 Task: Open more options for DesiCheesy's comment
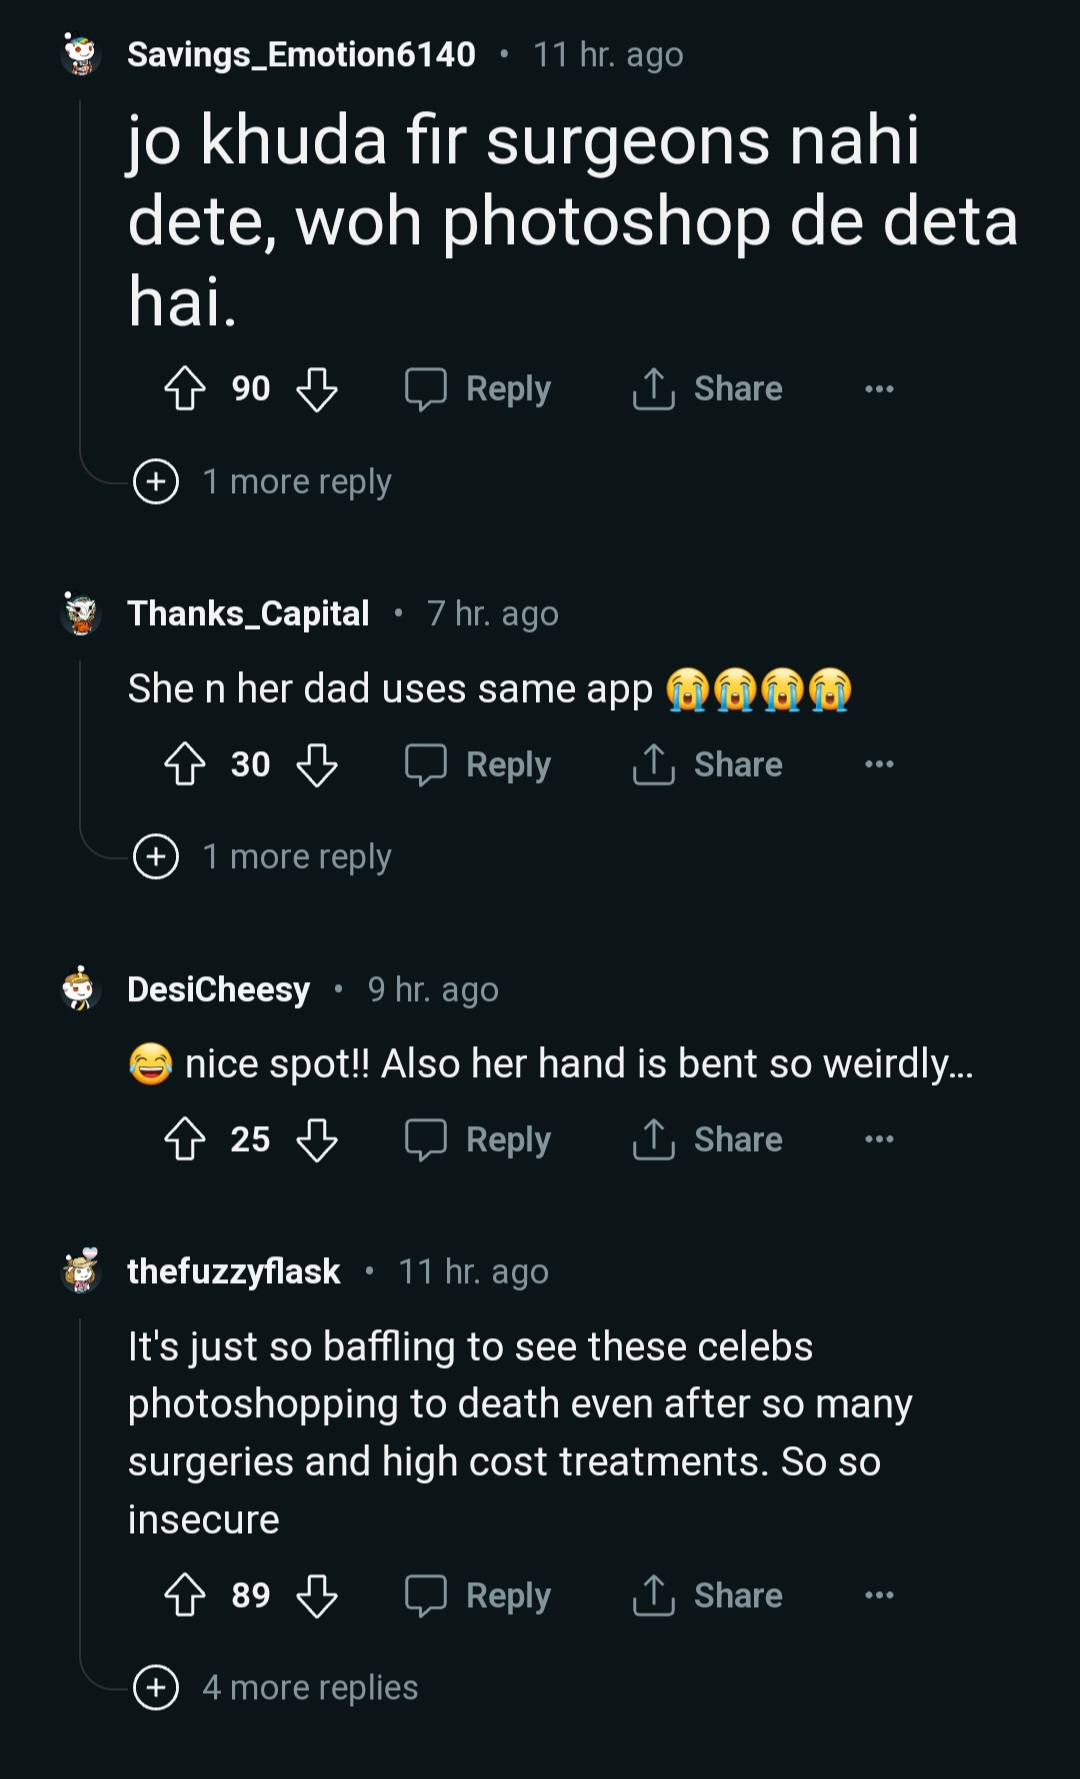(879, 1140)
